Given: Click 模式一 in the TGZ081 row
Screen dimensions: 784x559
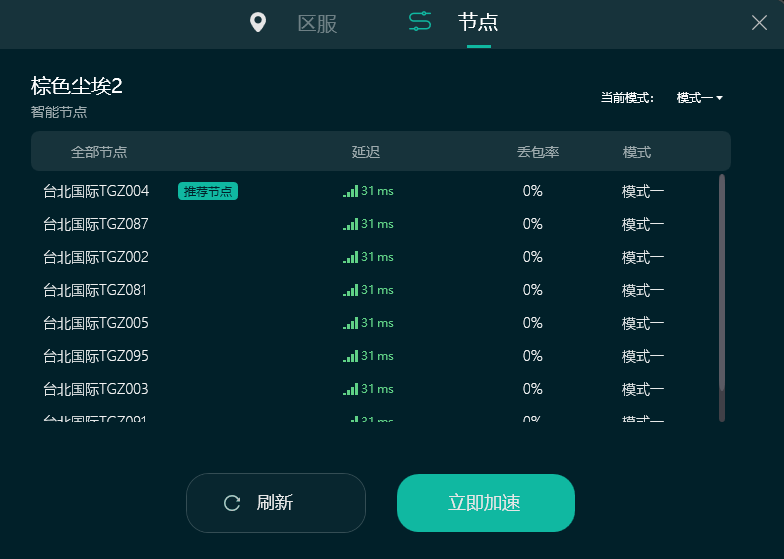Looking at the screenshot, I should (643, 290).
